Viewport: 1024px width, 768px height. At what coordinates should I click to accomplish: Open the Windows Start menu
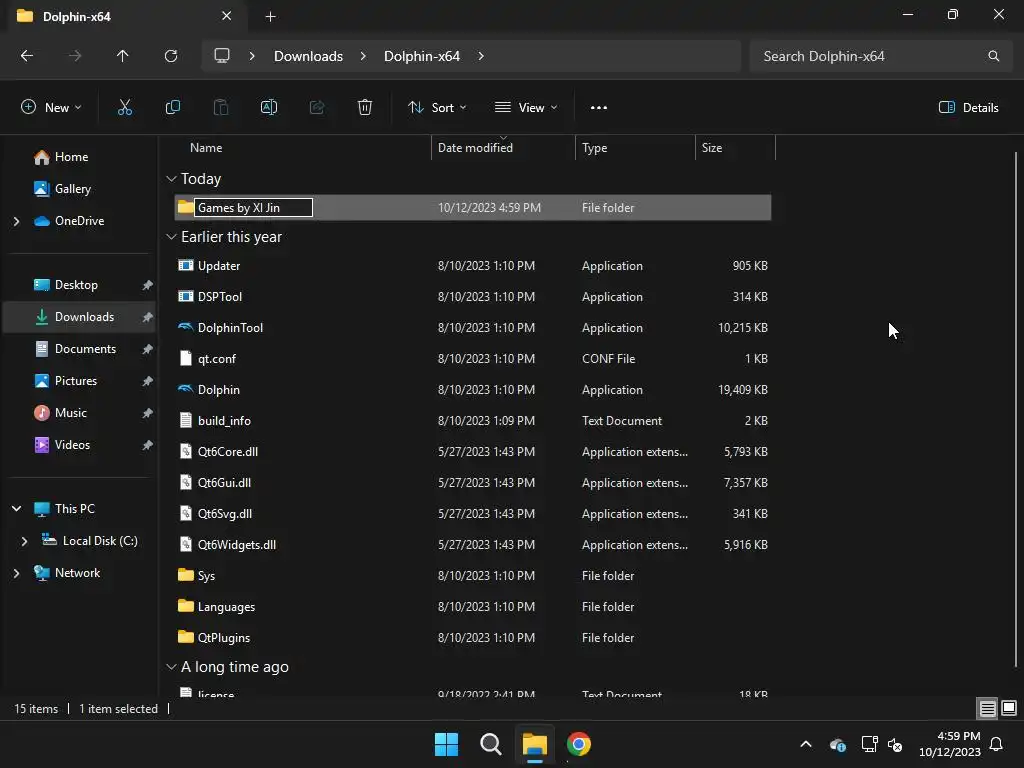point(447,744)
